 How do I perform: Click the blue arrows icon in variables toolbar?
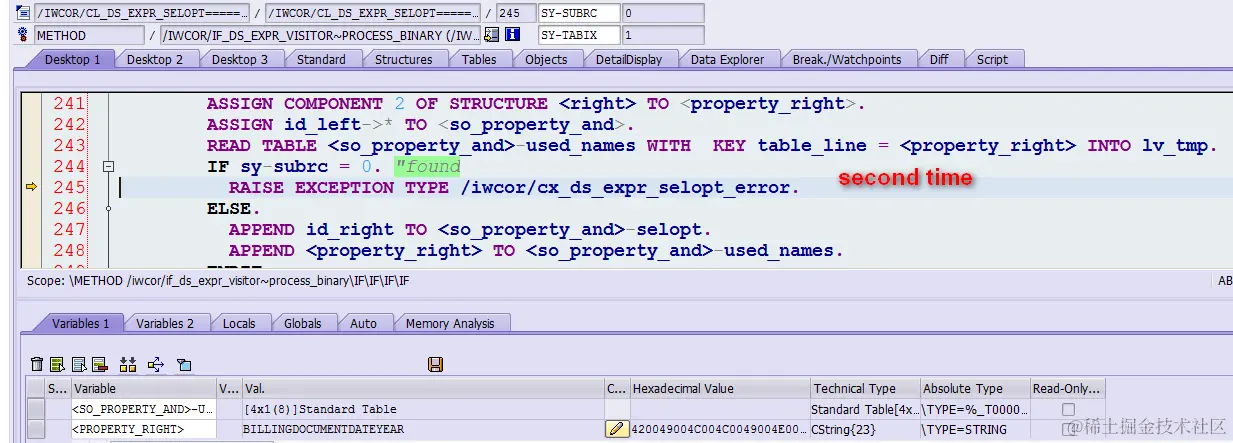pos(156,365)
